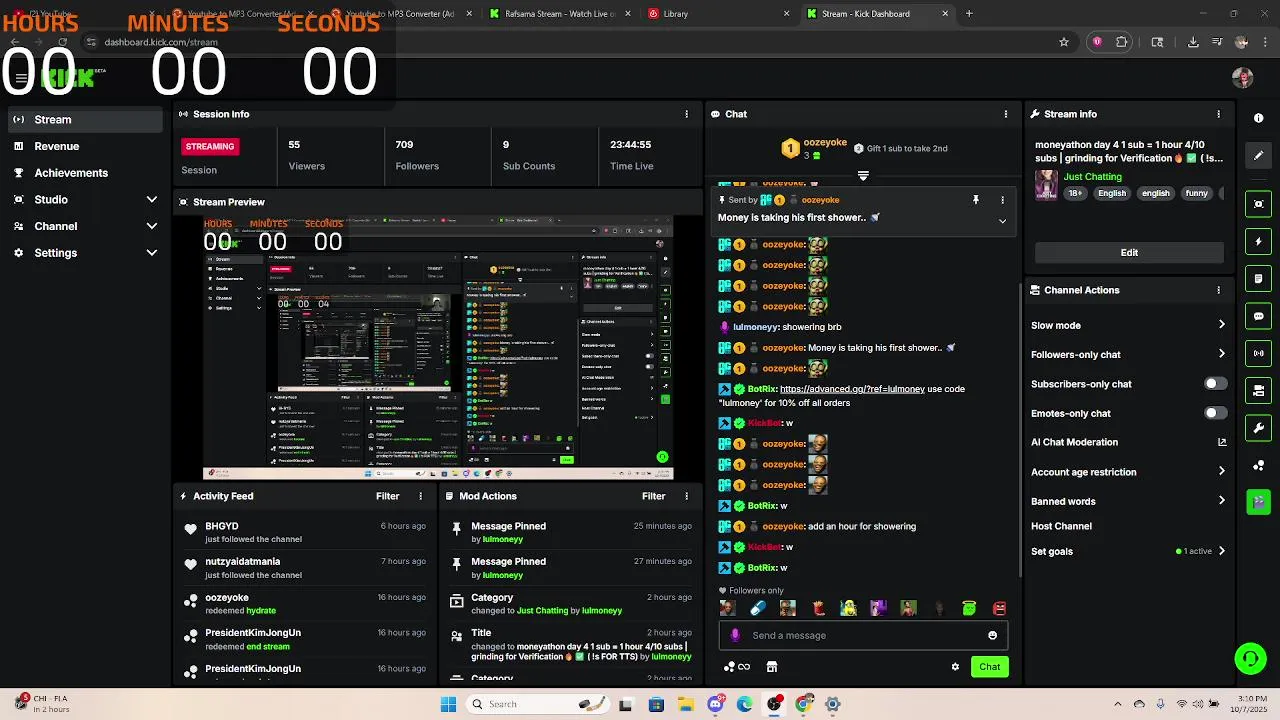Open Followers-only chat options arrow
1280x720 pixels.
tap(1221, 354)
